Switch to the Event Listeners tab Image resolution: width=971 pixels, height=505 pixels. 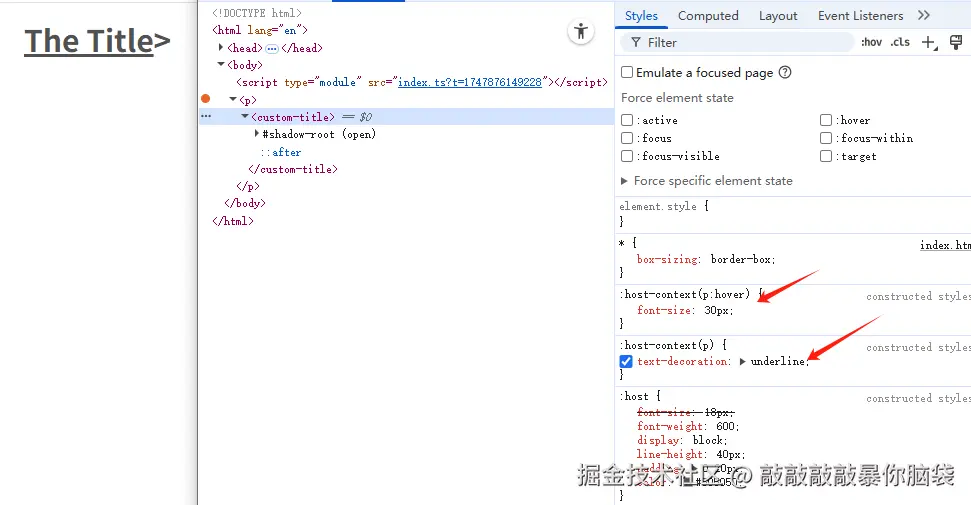pyautogui.click(x=860, y=15)
